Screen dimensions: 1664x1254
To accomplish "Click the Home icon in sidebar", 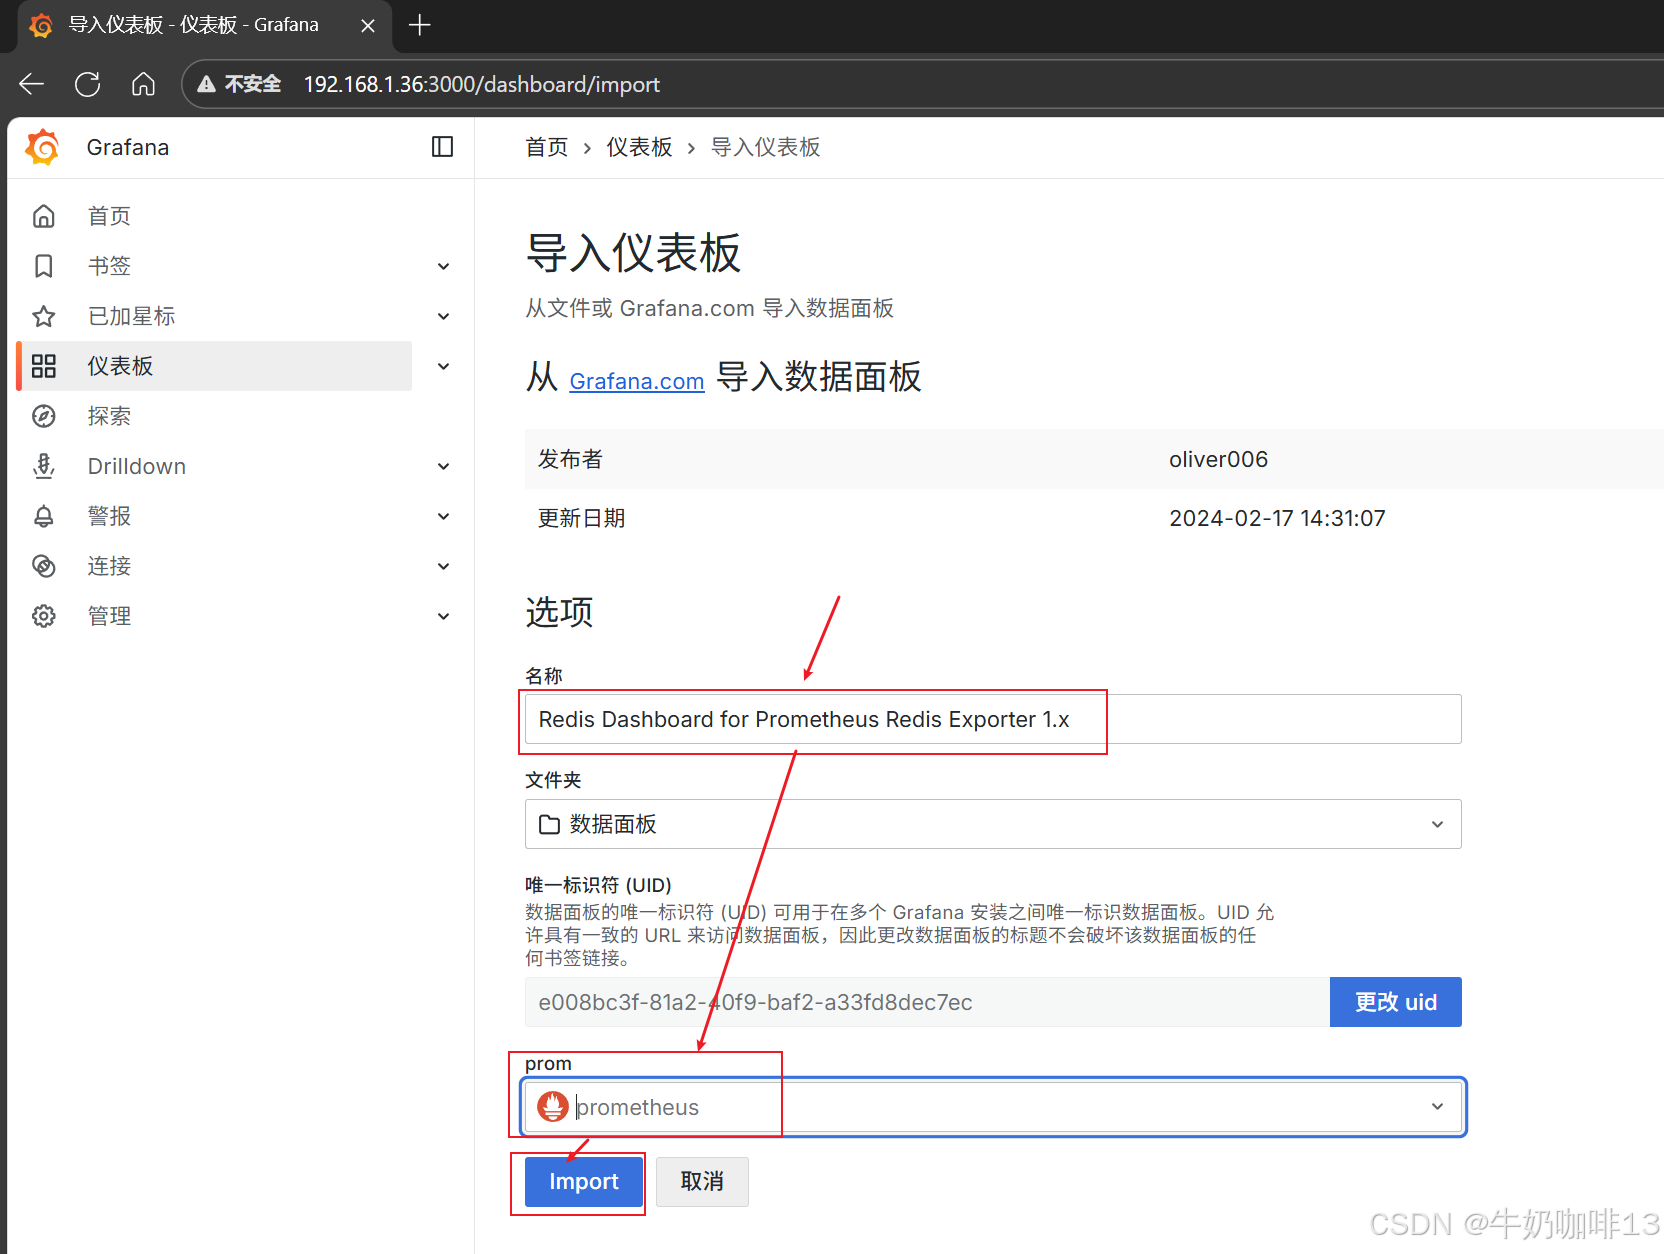I will 44,216.
